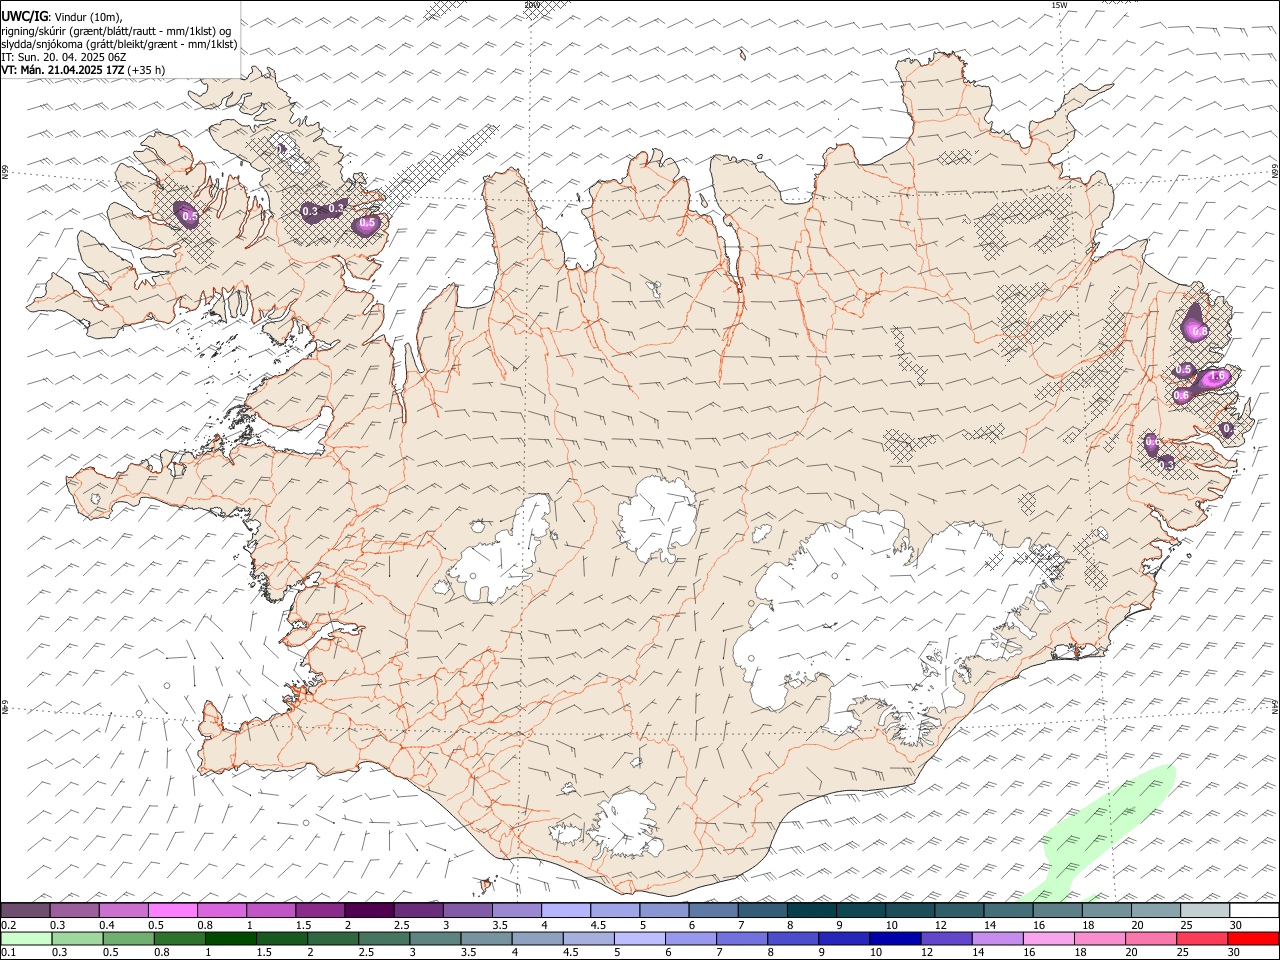The width and height of the screenshot is (1280, 960).
Task: Select the 'Vindur (10m)' header text
Action: 87,17
